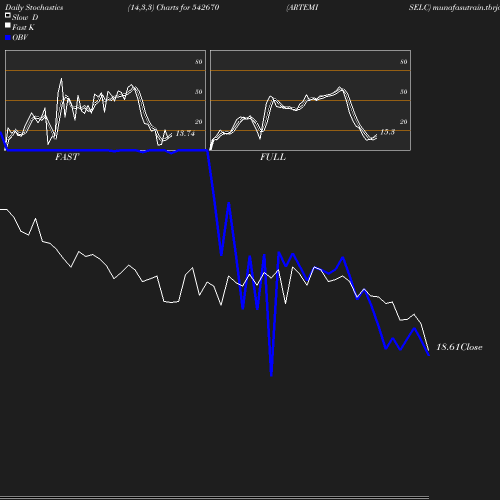
Task: Click the blue OBV legend swatch
Action: 8,38
